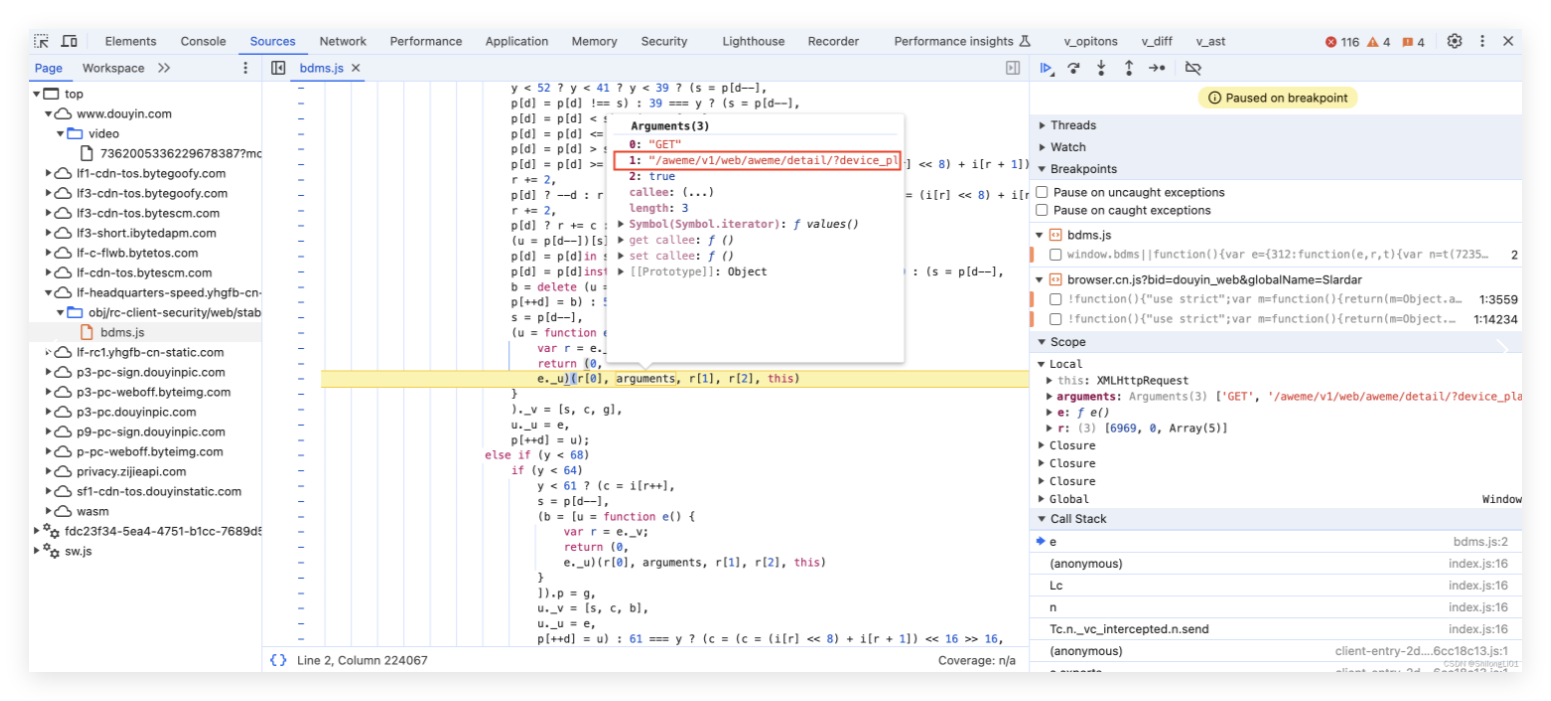The image size is (1551, 701).
Task: Close the bdms.js editor tab
Action: point(355,68)
